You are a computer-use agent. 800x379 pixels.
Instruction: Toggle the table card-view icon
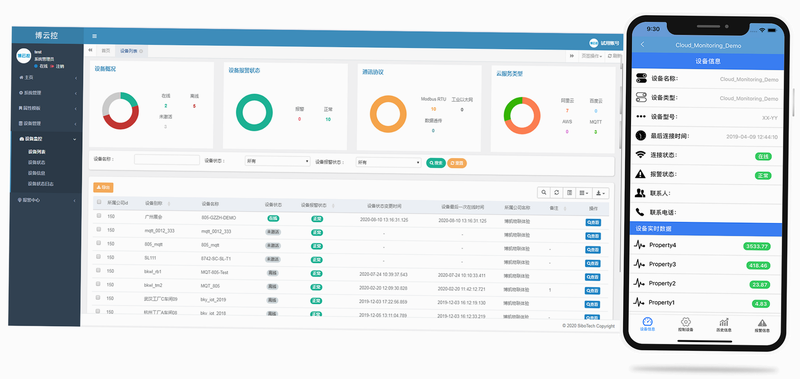pos(569,193)
